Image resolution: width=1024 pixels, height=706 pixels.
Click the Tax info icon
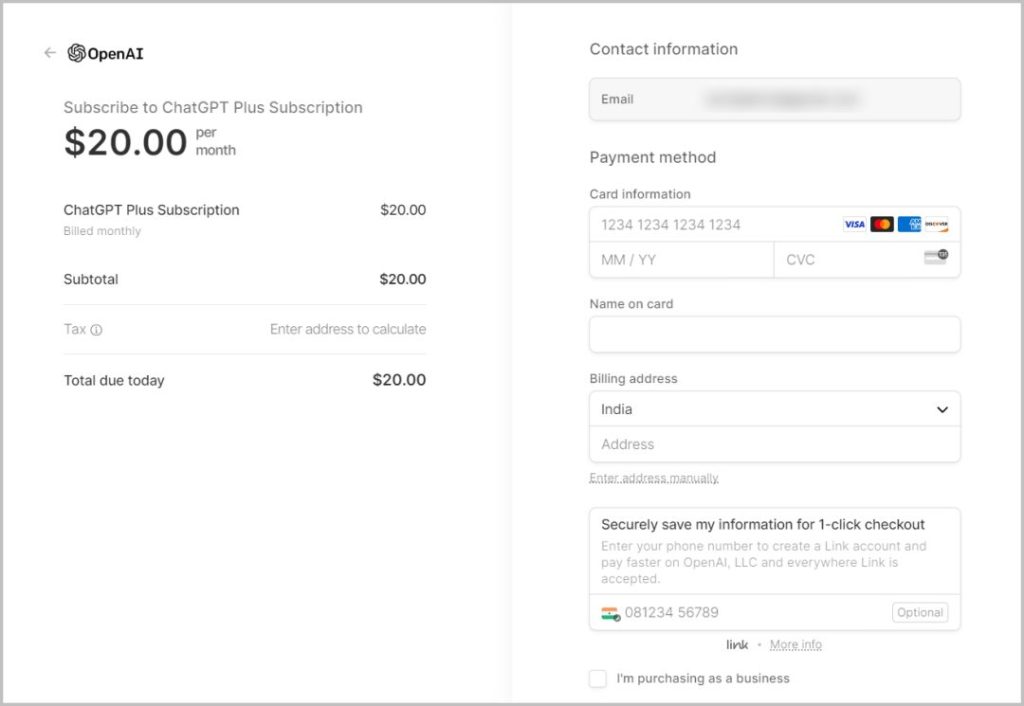click(96, 330)
